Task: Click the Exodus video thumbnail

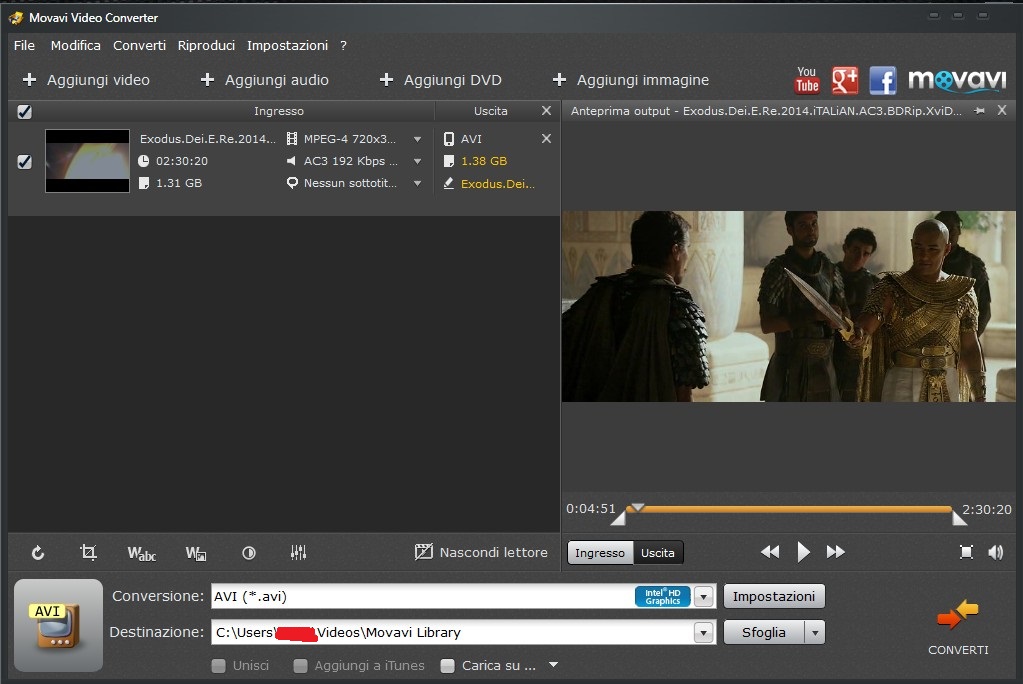Action: [87, 161]
